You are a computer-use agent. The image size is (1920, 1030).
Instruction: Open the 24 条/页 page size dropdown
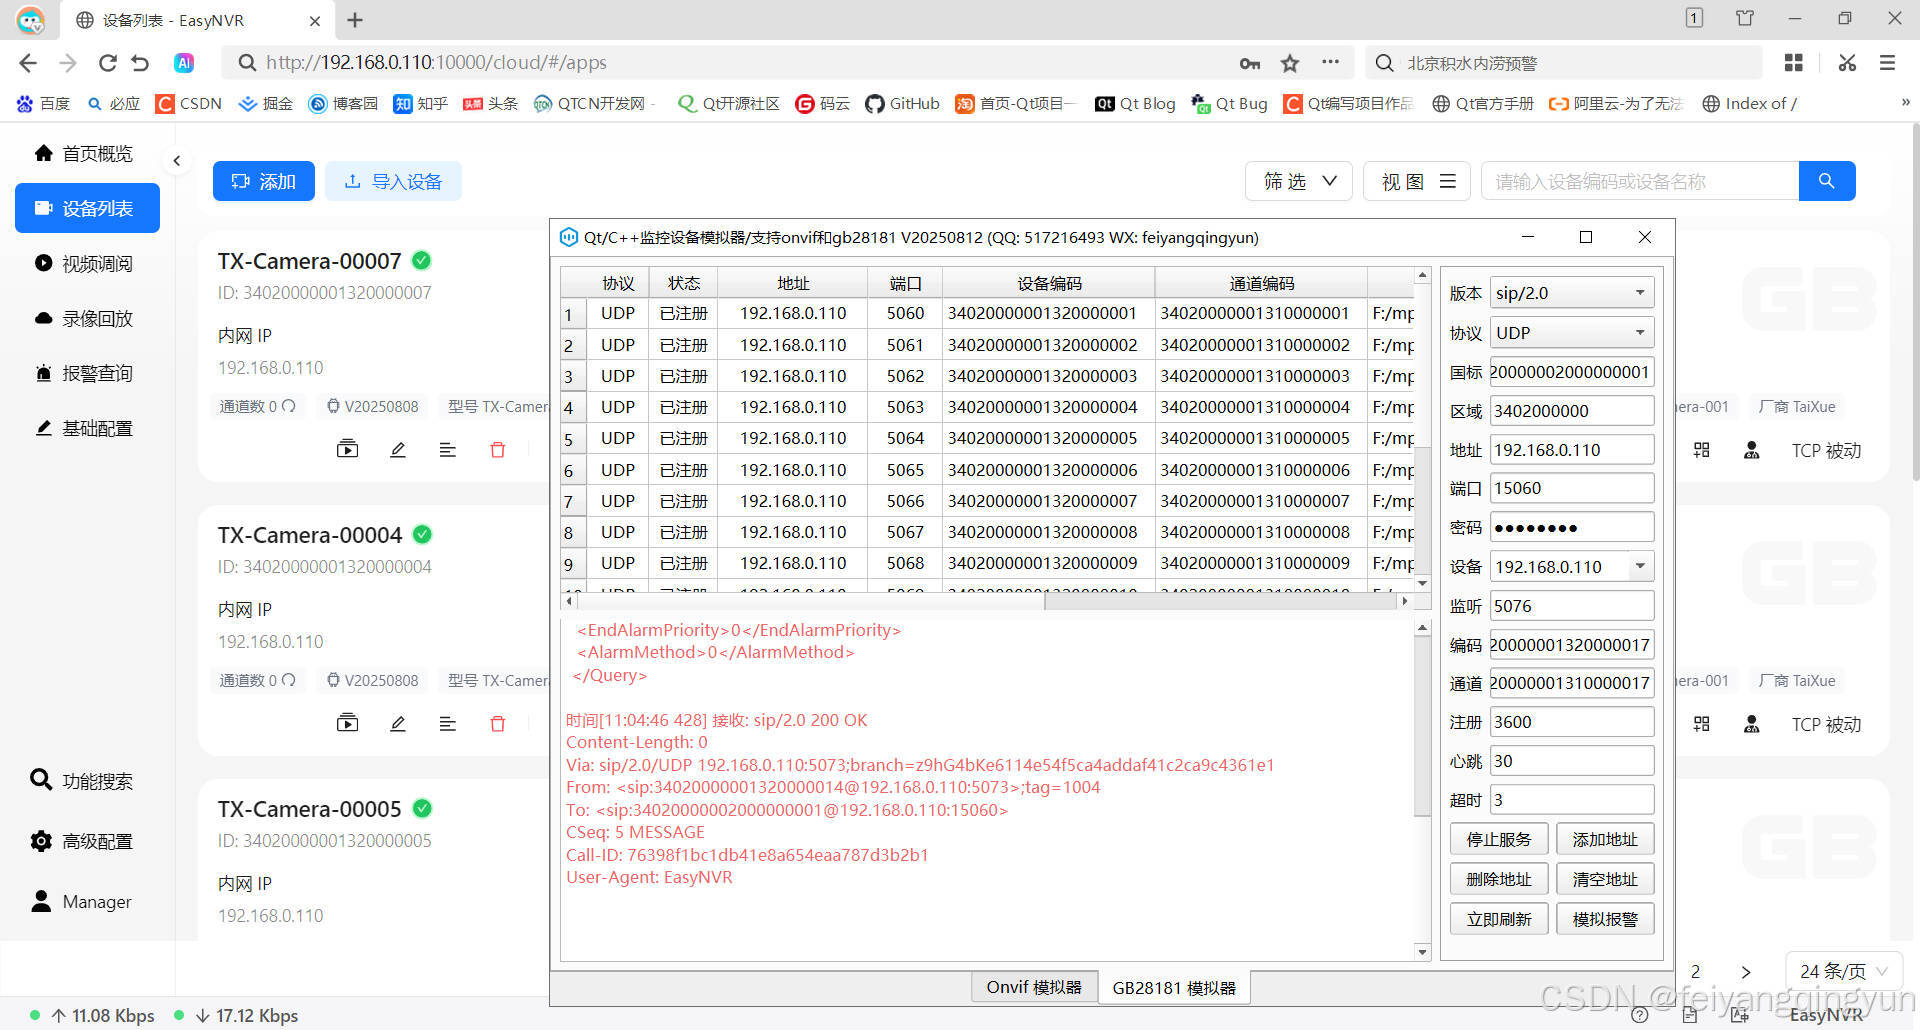tap(1844, 971)
